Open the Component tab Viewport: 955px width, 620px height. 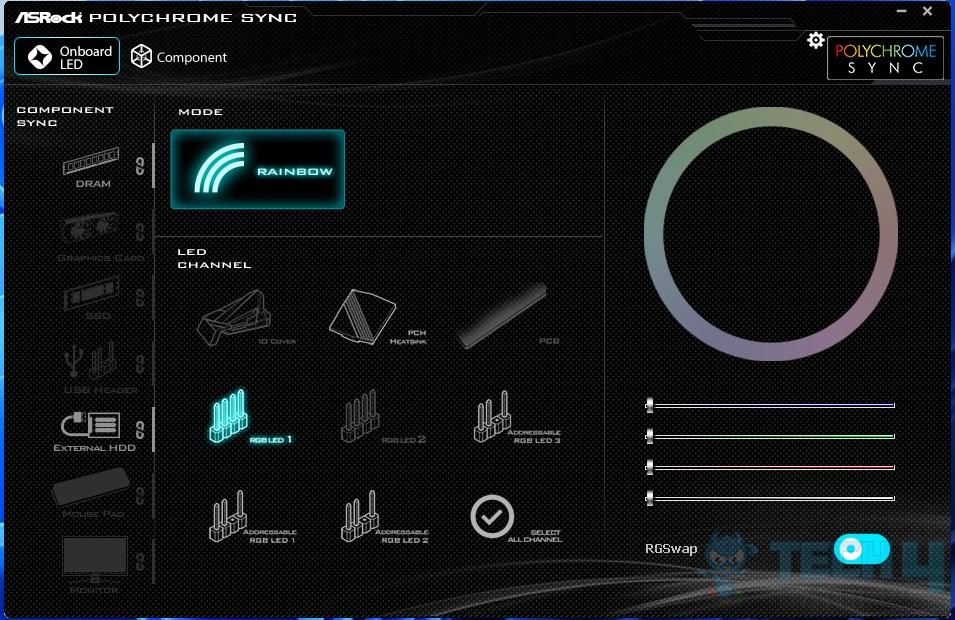[178, 57]
